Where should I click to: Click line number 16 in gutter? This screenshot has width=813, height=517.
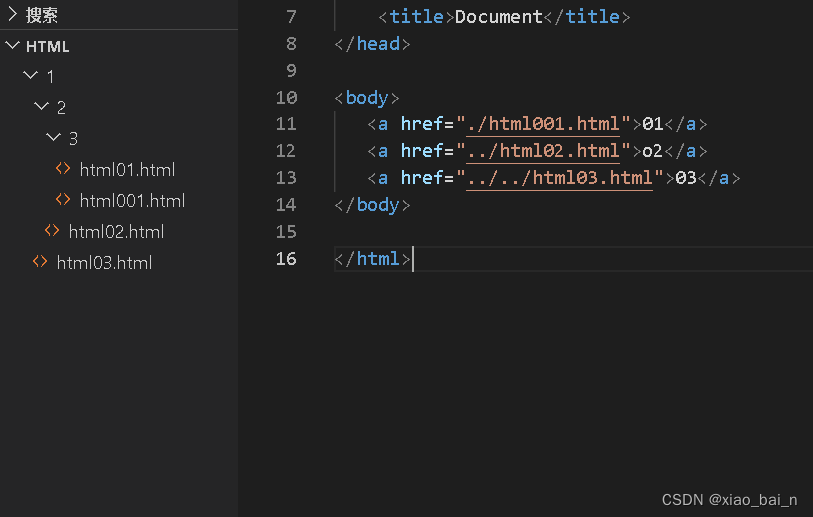287,259
